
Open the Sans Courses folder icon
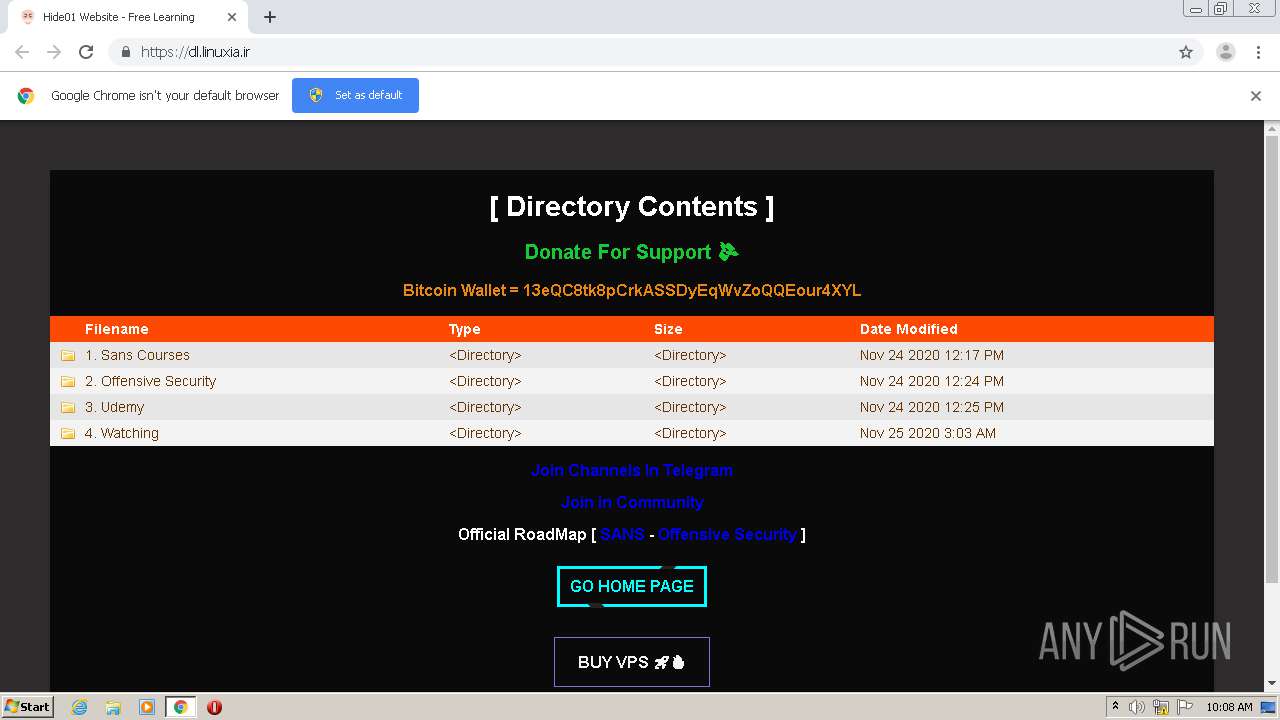[68, 355]
